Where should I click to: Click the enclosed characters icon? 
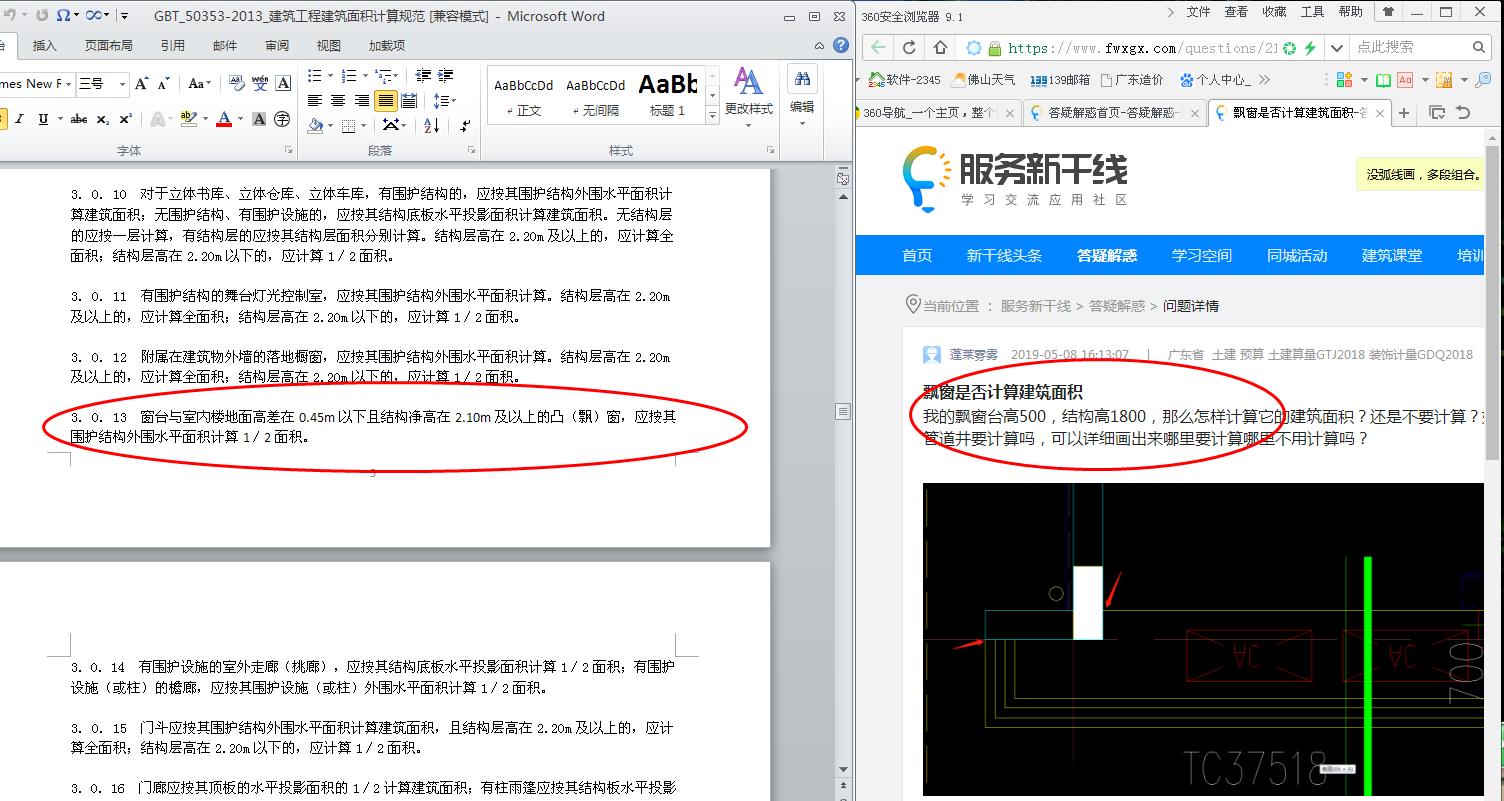click(282, 119)
